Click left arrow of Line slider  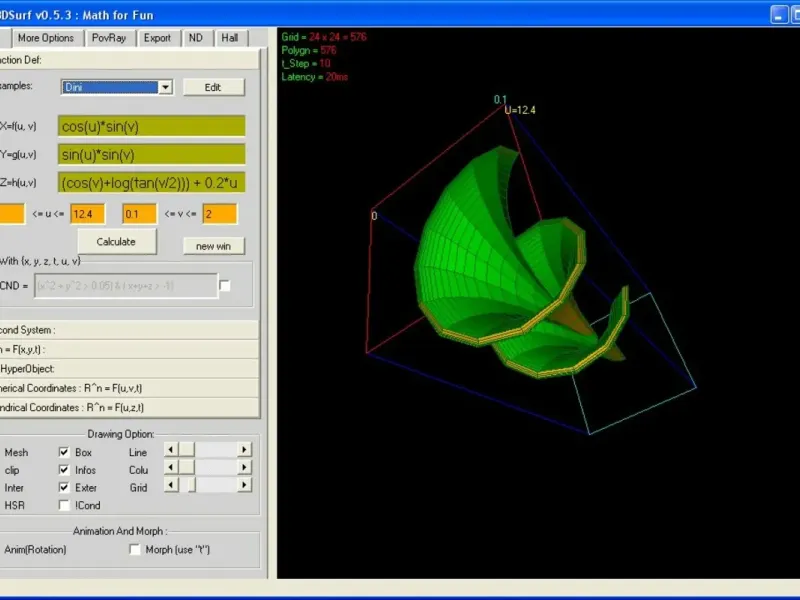(x=169, y=451)
